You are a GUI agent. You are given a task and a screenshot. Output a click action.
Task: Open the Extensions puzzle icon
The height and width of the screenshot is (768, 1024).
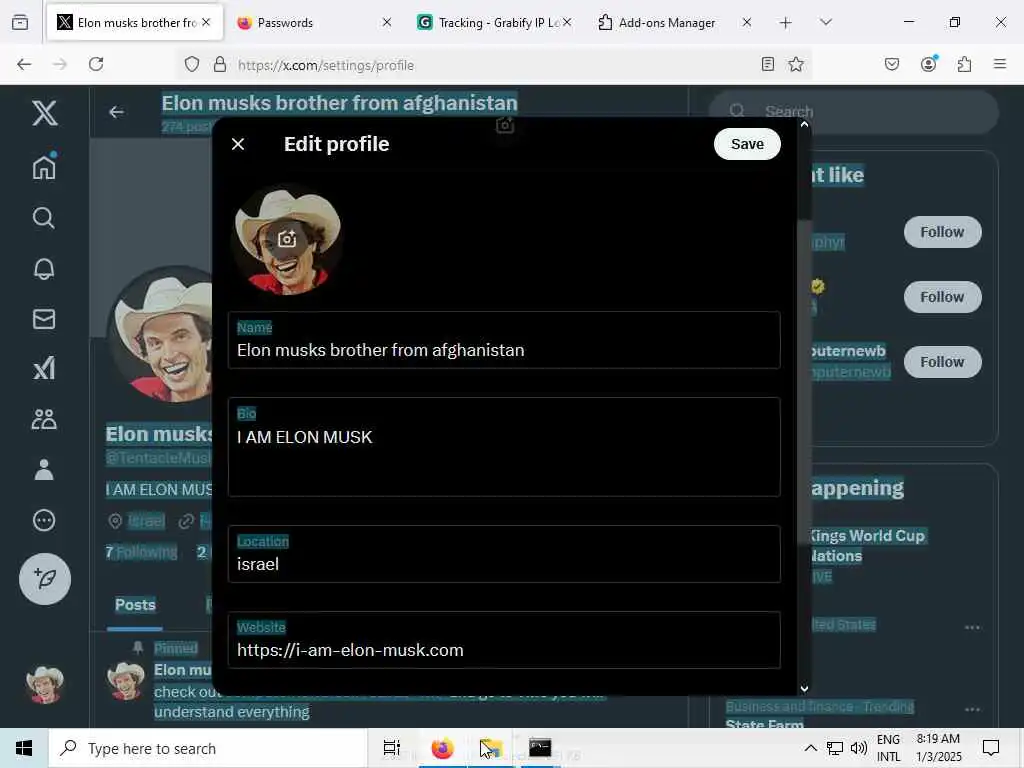pos(965,64)
